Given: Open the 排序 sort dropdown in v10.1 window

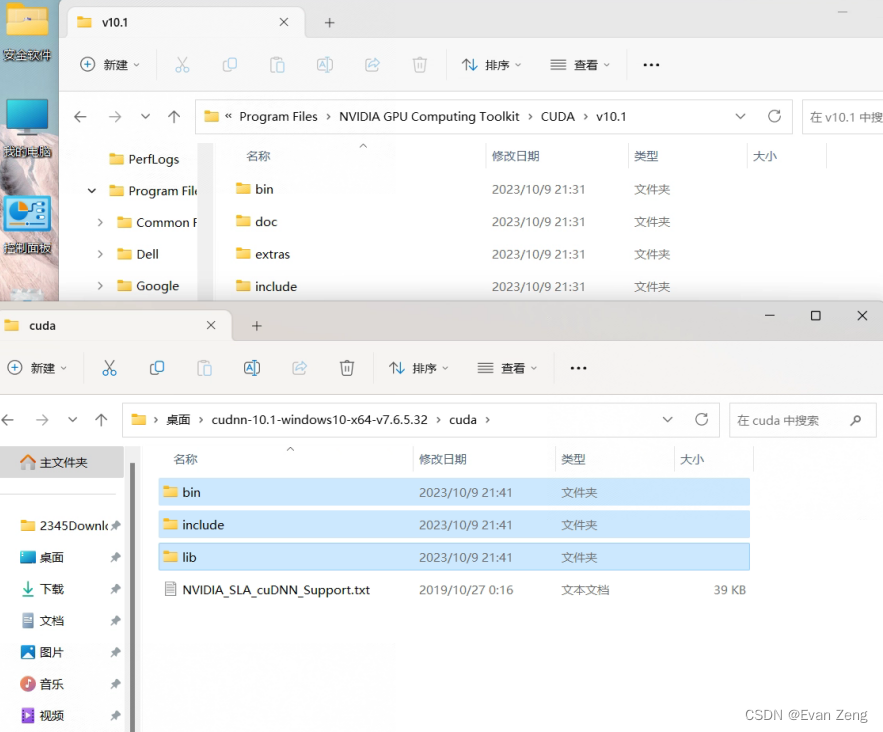Looking at the screenshot, I should point(492,65).
